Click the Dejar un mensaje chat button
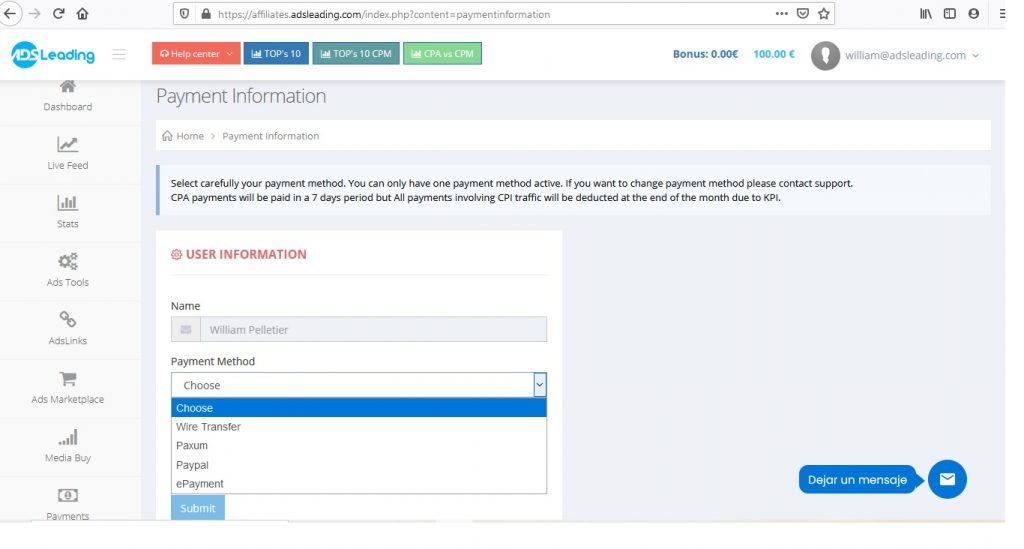This screenshot has height=549, width=1024. click(x=857, y=480)
